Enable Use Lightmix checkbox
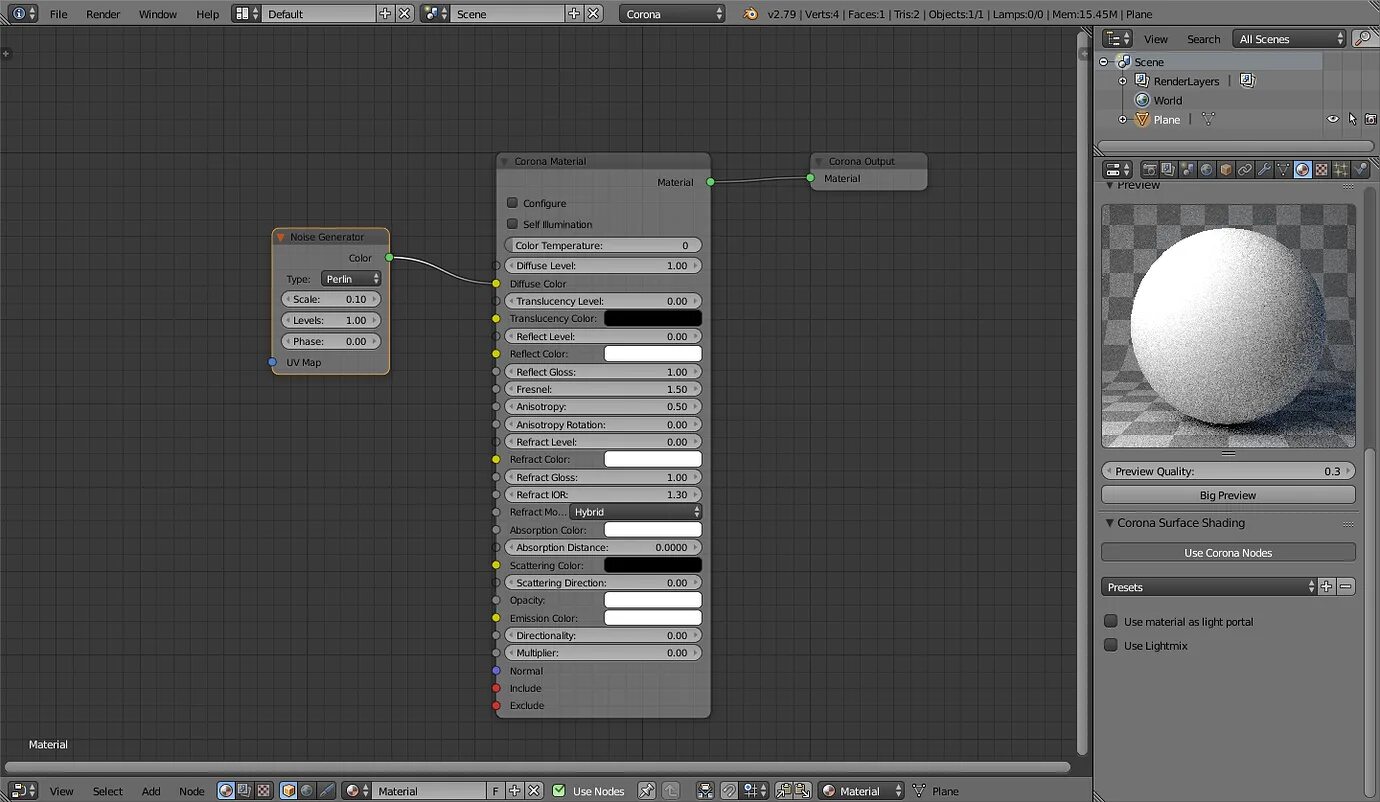The width and height of the screenshot is (1380, 802). click(1110, 645)
